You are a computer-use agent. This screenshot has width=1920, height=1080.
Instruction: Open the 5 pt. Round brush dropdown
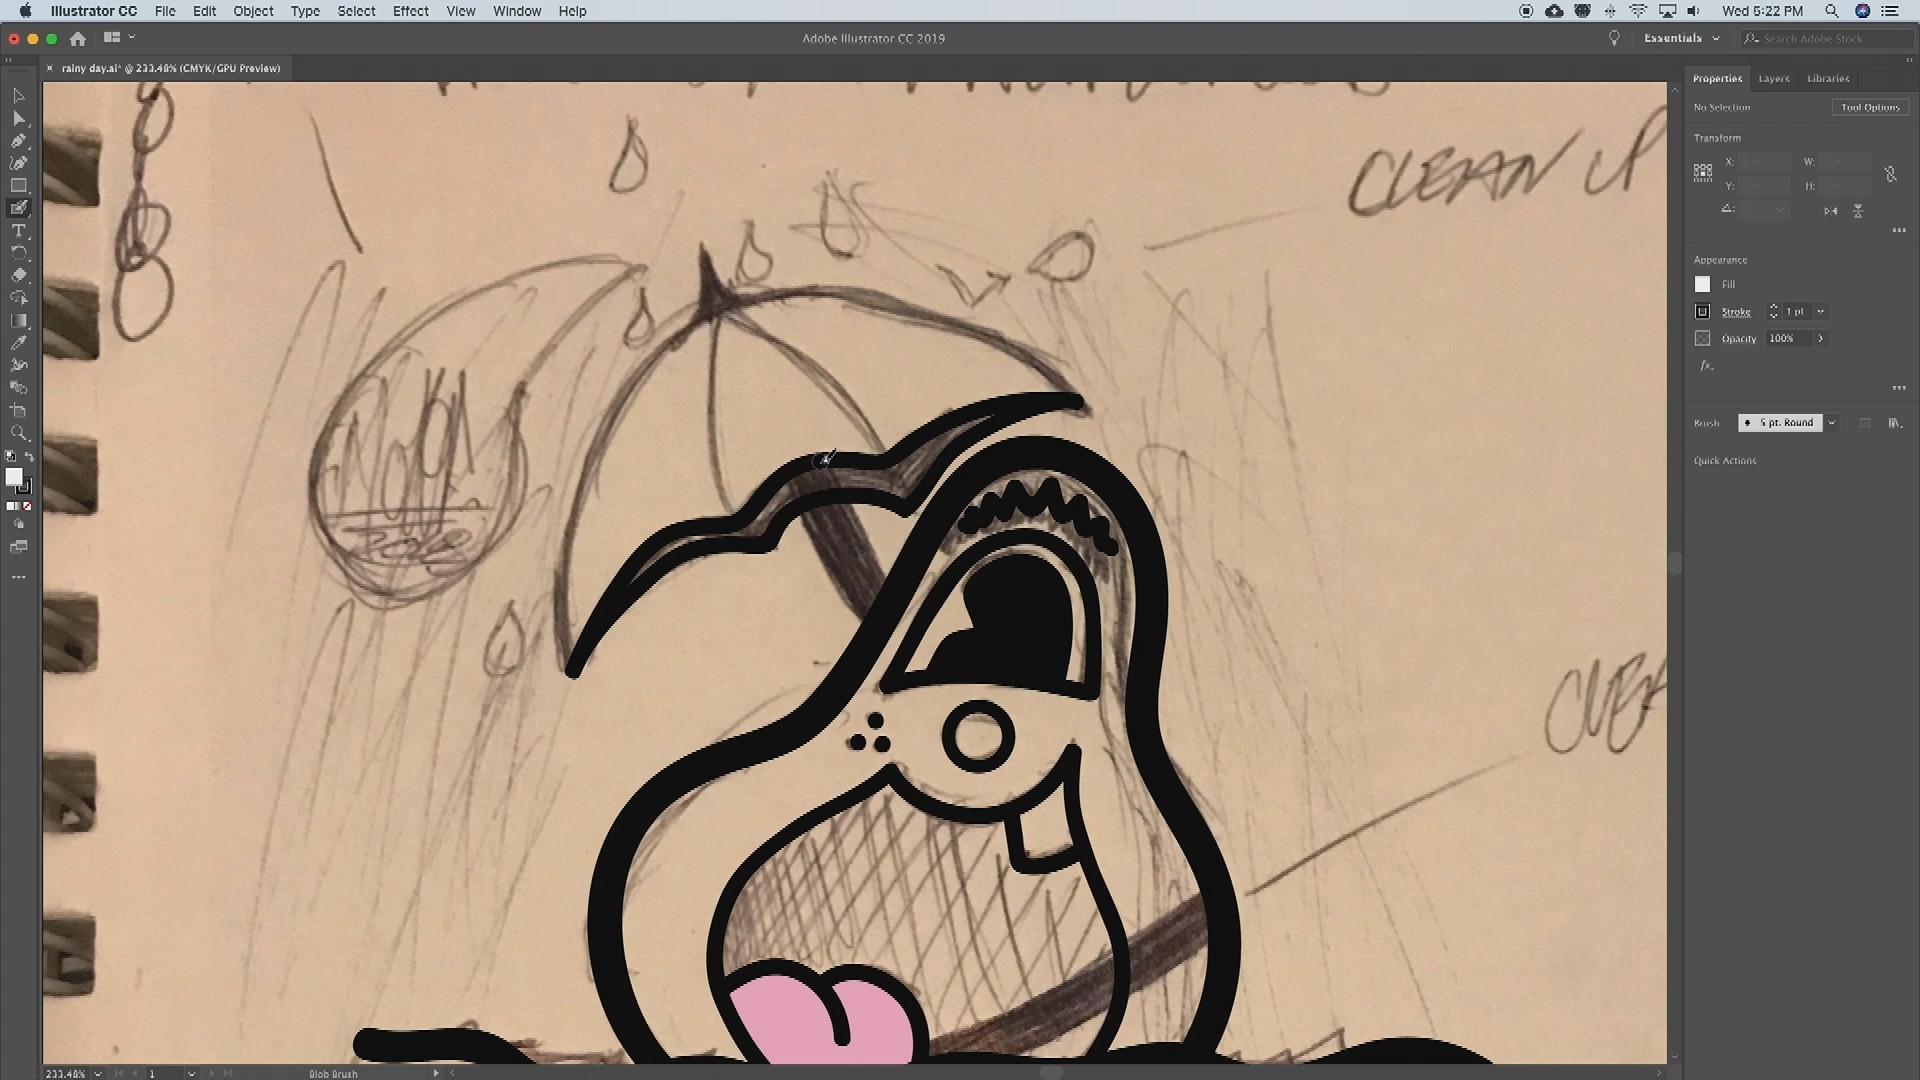[x=1832, y=423]
